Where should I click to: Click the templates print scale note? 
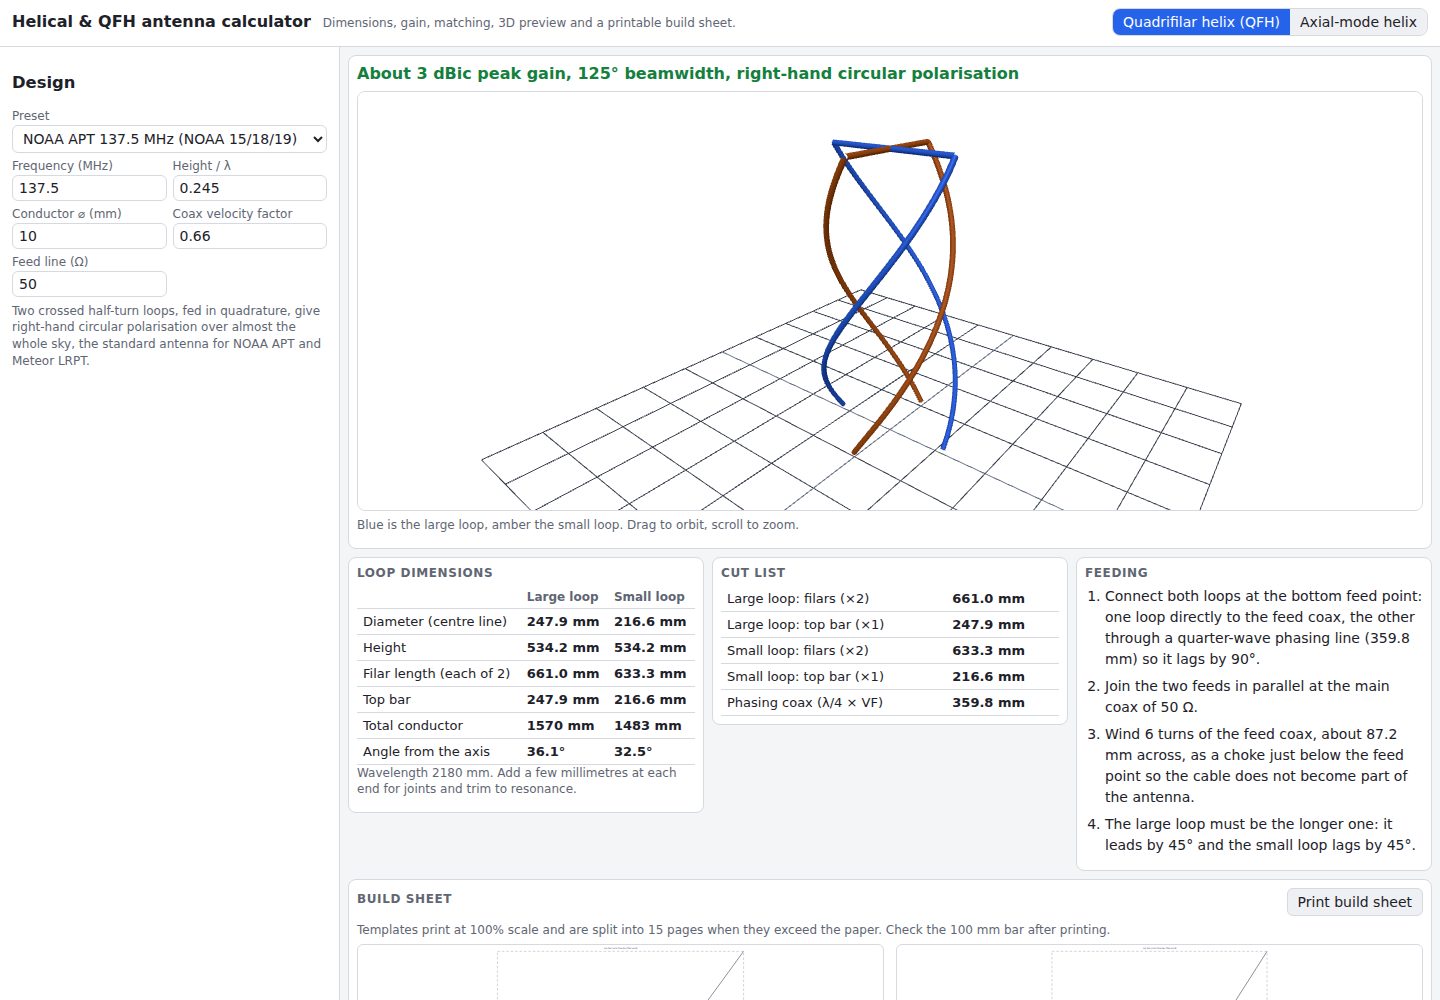(x=733, y=929)
